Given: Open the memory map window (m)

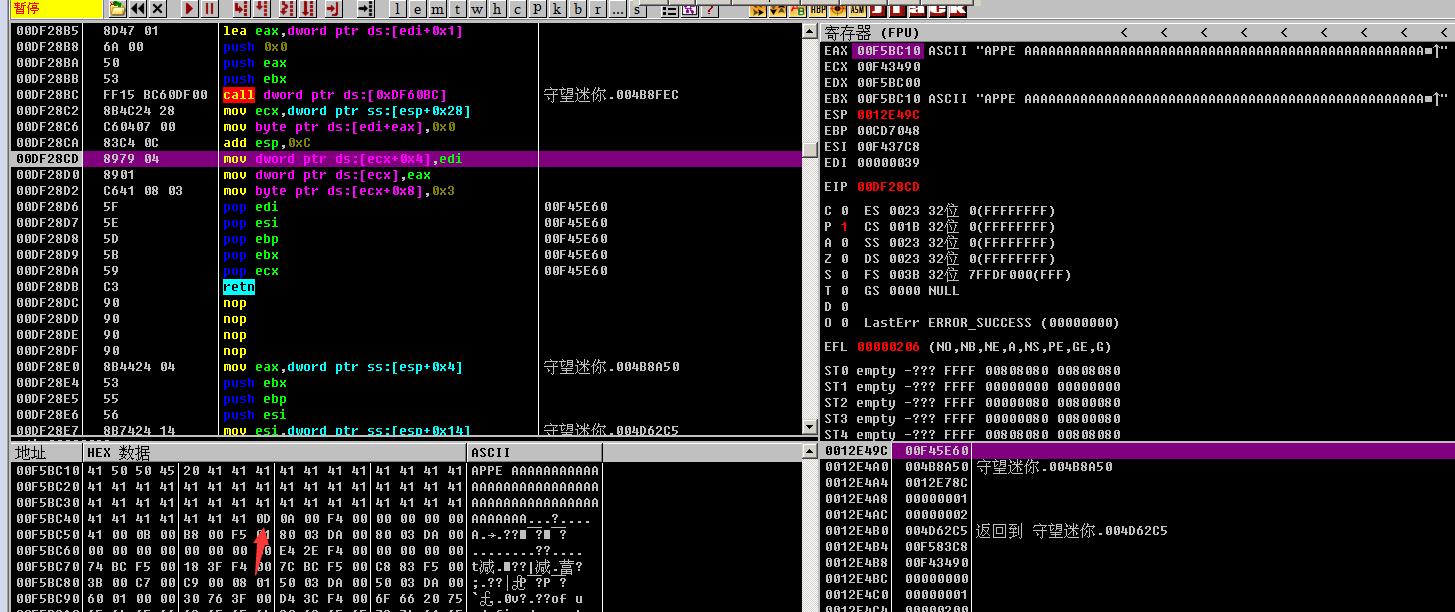Looking at the screenshot, I should click(437, 9).
